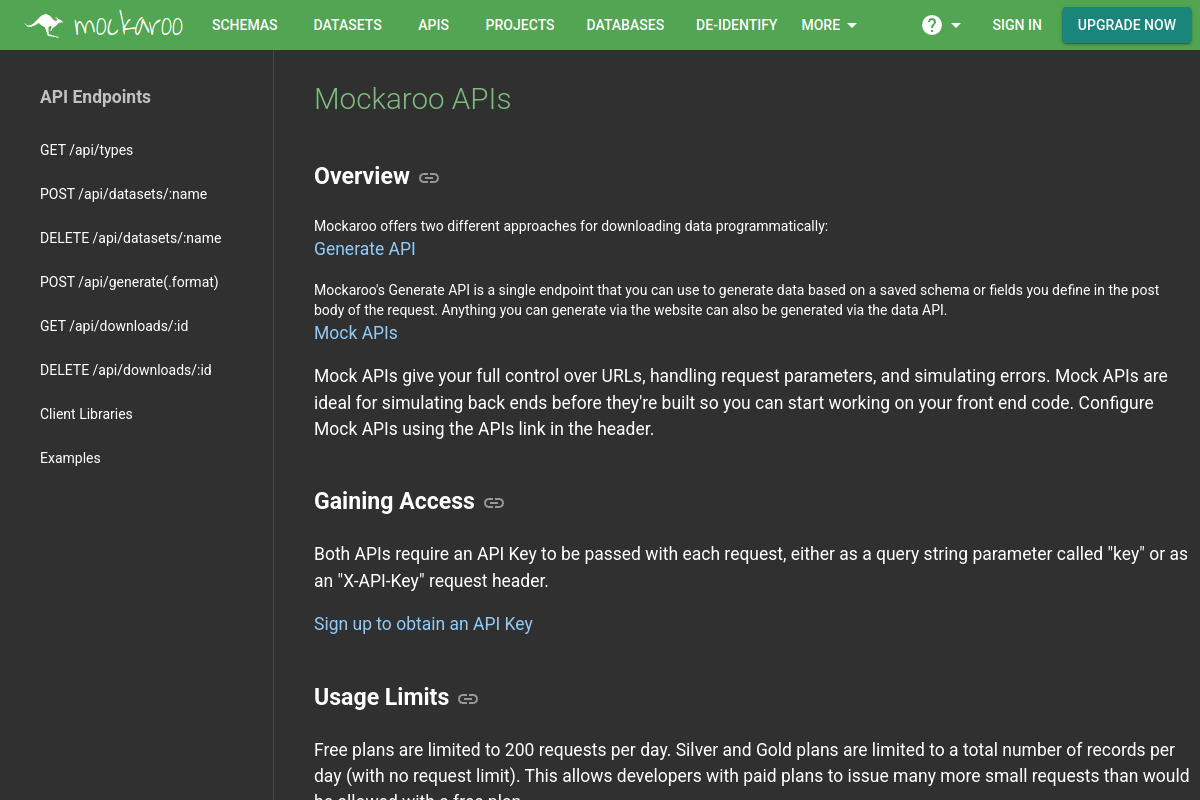Click the UPGRADE NOW button
The image size is (1200, 800).
(x=1127, y=25)
